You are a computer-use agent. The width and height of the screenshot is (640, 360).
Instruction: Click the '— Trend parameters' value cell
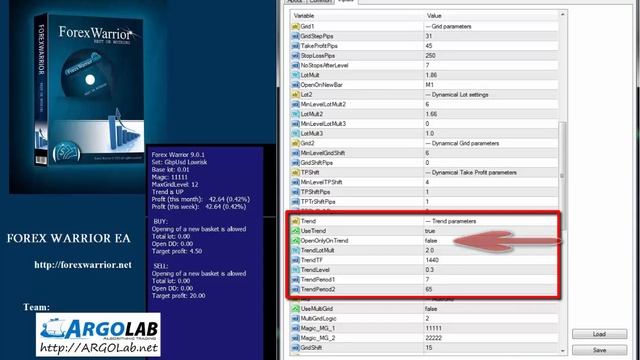coord(491,221)
